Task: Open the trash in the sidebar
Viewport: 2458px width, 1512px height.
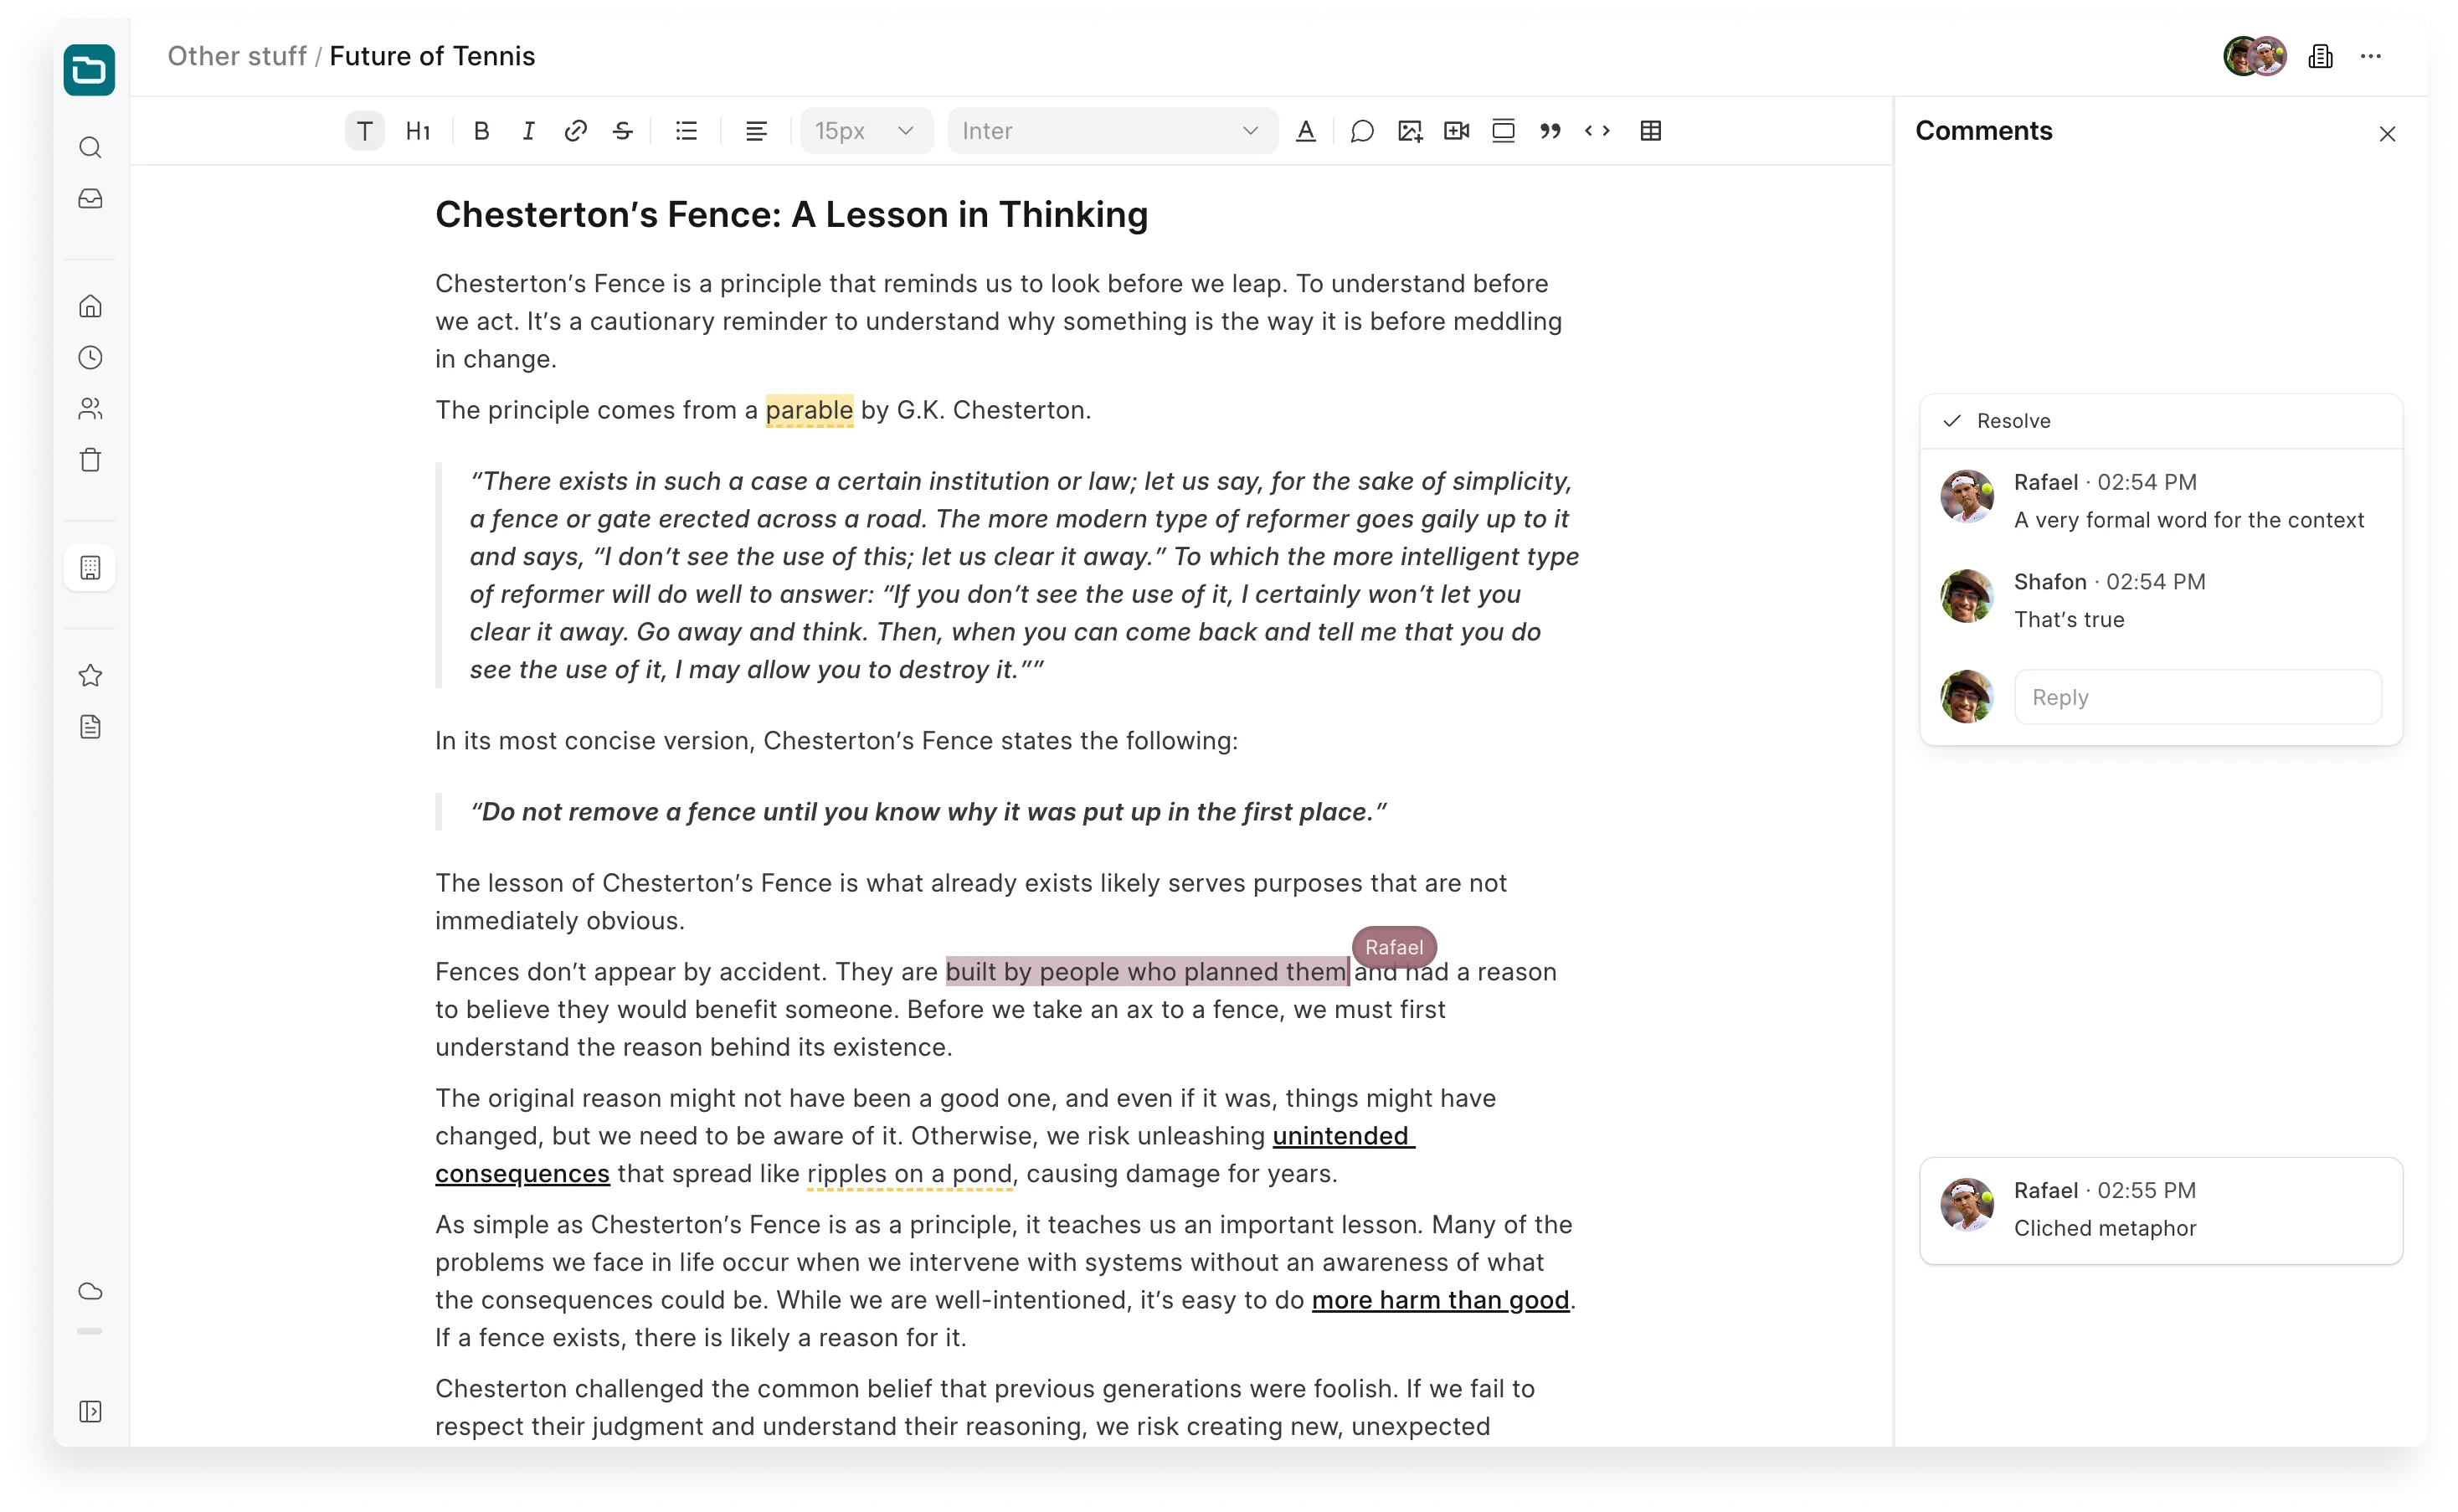Action: click(x=90, y=460)
